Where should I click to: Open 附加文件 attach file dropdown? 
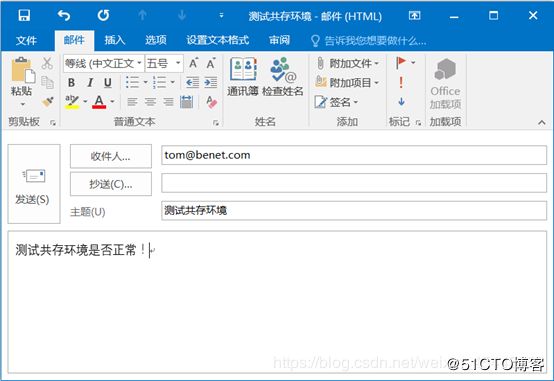(347, 64)
